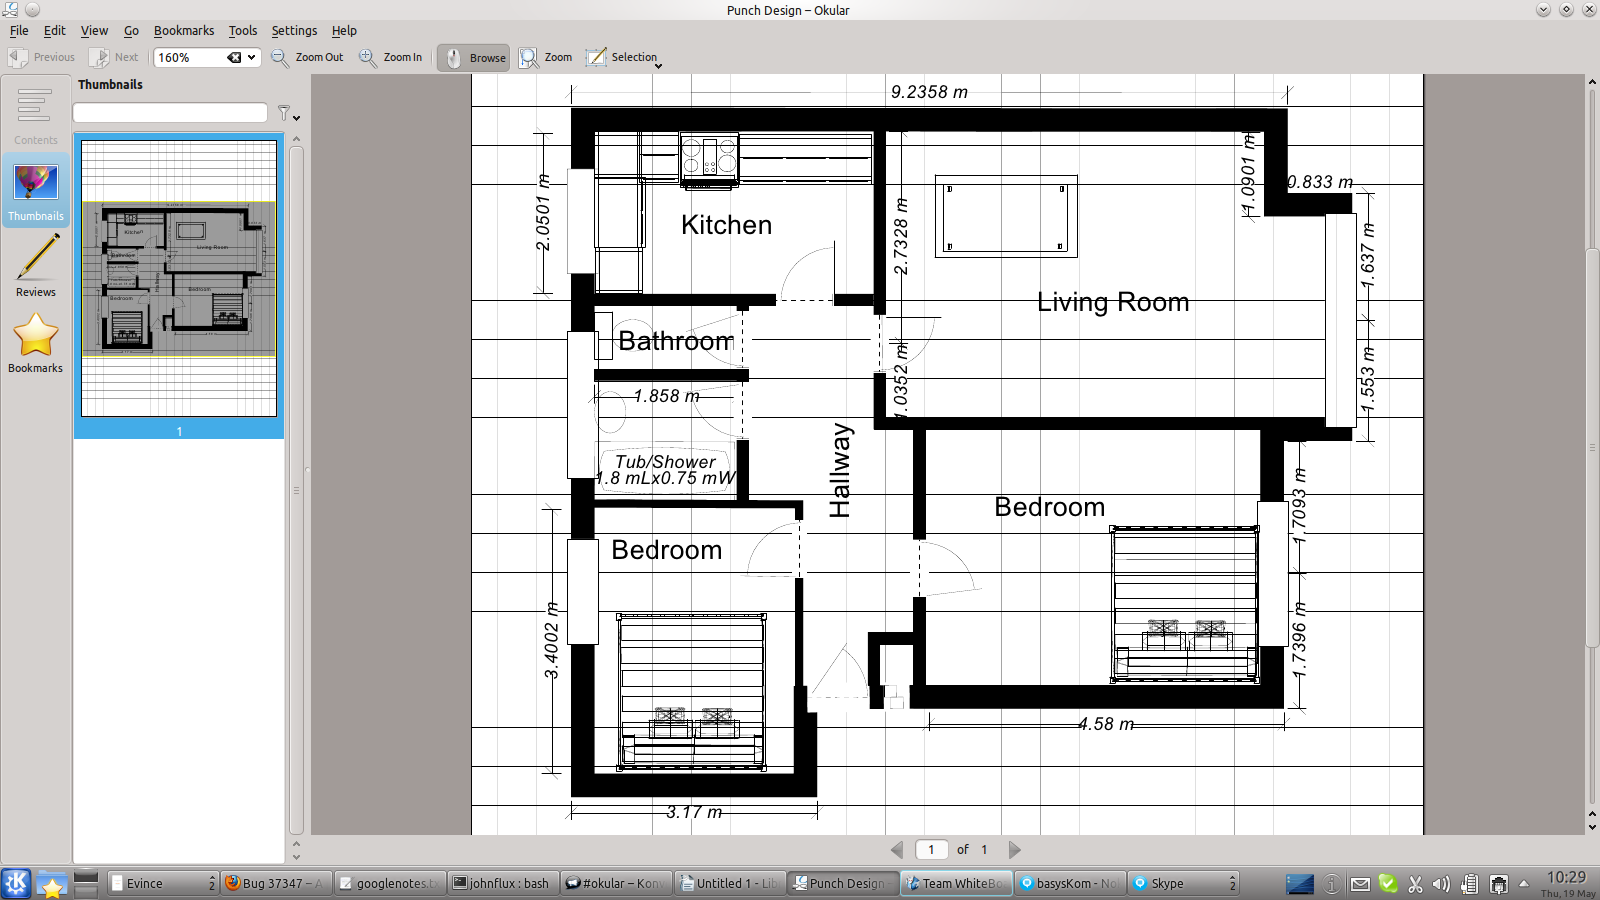Toggle the Browse mouse mode
This screenshot has height=900, width=1600.
pos(473,58)
